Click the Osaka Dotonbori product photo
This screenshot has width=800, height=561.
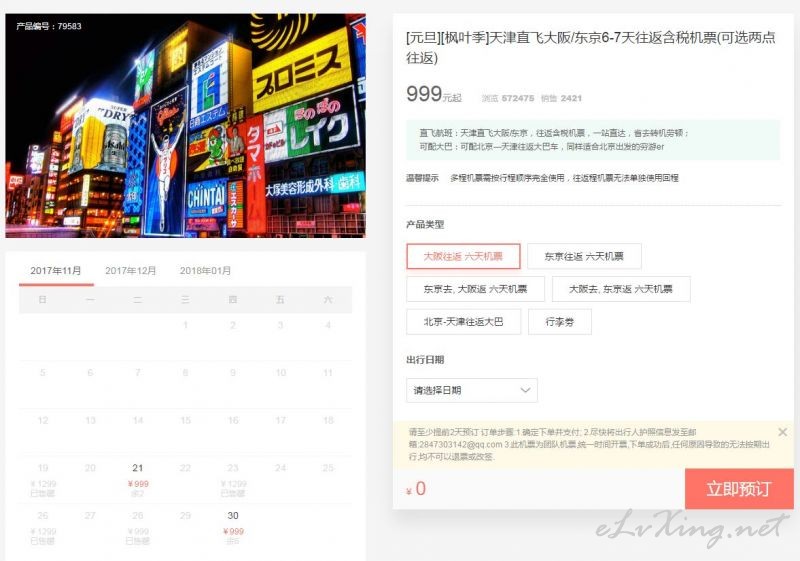tap(185, 125)
